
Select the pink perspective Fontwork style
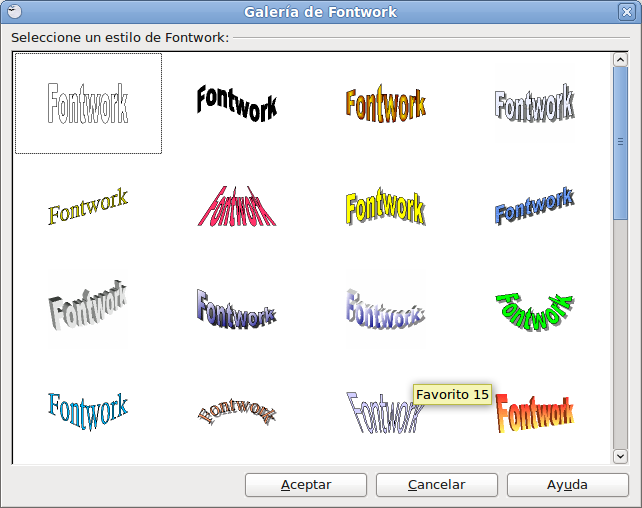[237, 206]
